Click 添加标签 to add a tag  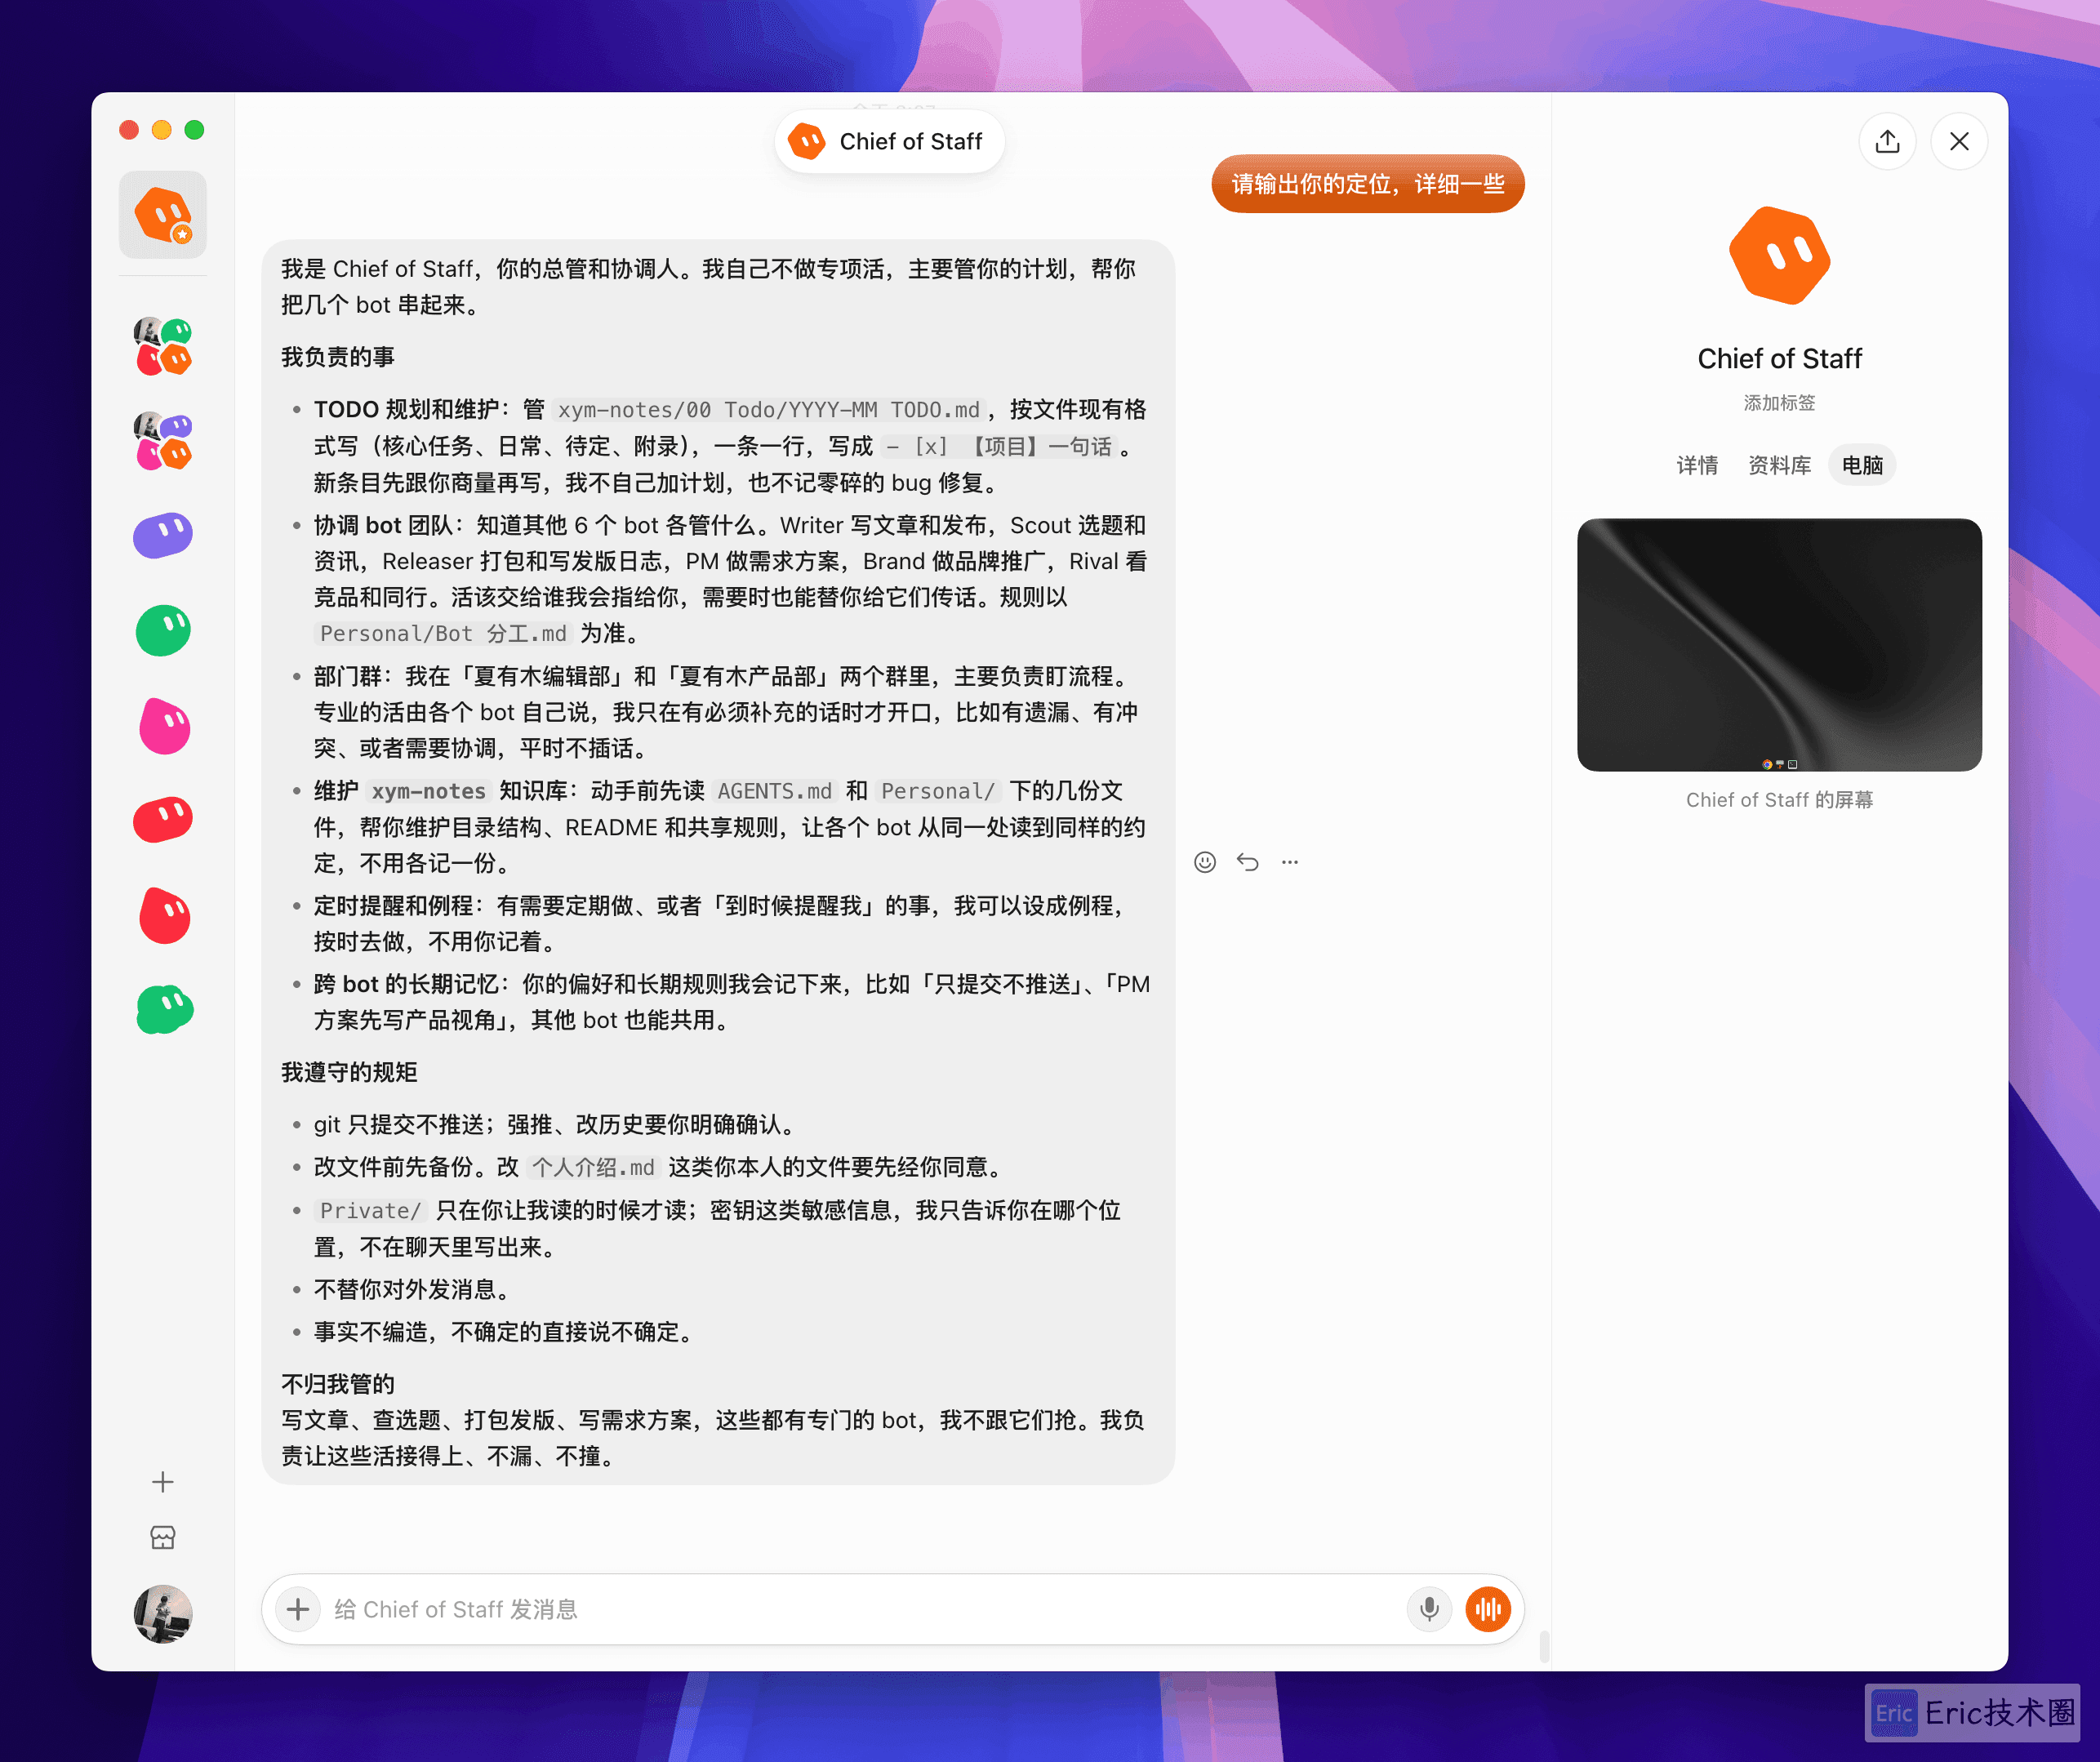point(1779,402)
